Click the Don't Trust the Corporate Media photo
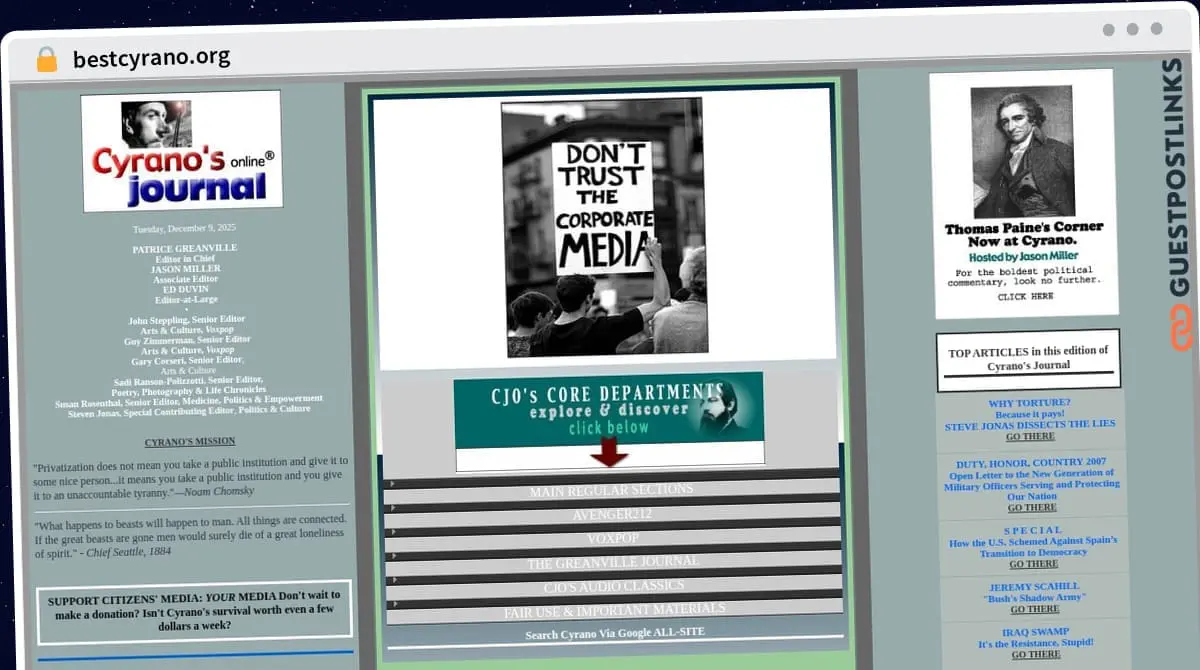1200x670 pixels. [604, 226]
